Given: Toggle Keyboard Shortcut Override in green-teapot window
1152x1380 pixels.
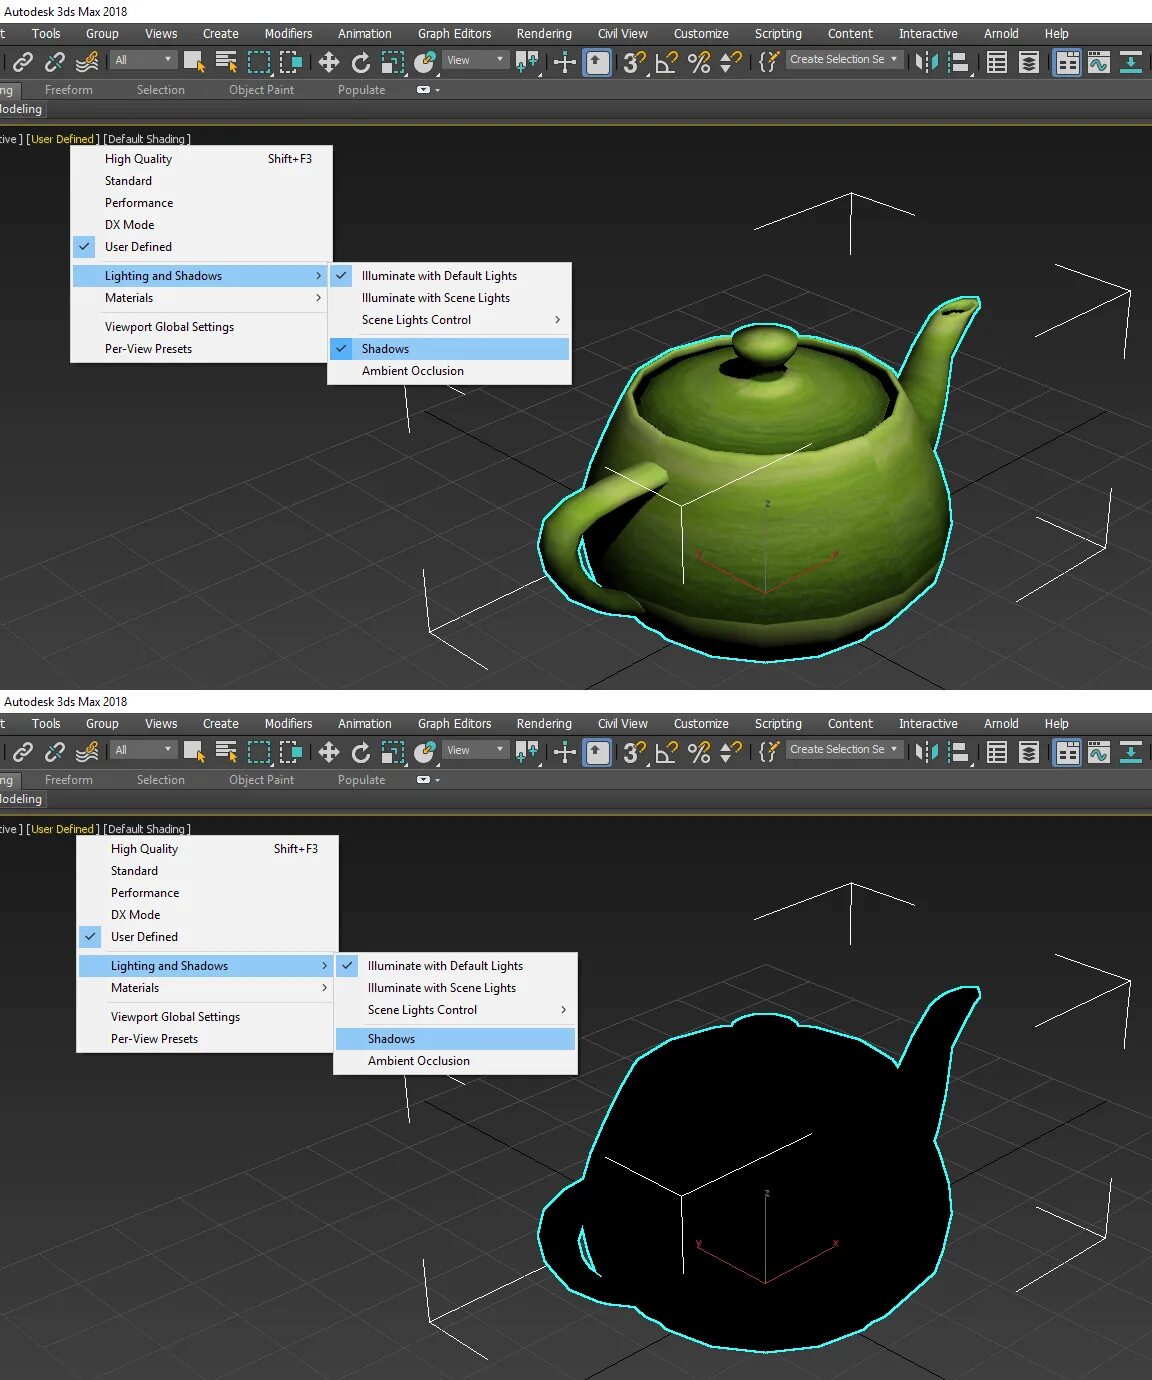Looking at the screenshot, I should (597, 62).
